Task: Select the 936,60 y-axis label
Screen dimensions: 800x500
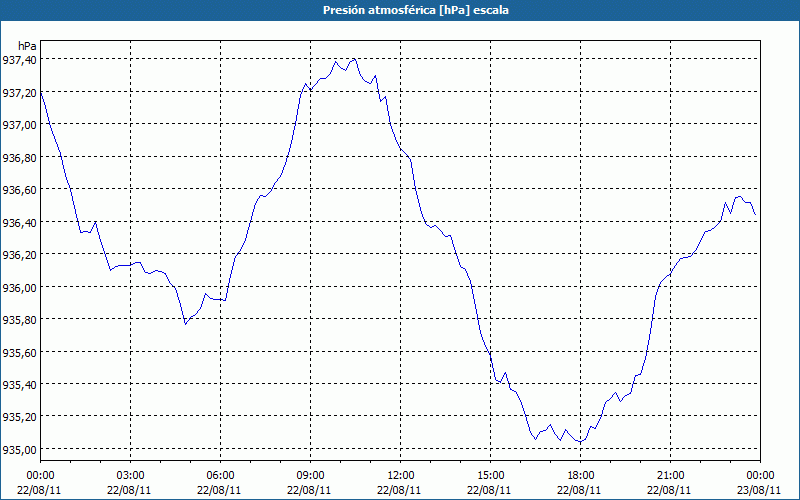Action: click(19, 190)
